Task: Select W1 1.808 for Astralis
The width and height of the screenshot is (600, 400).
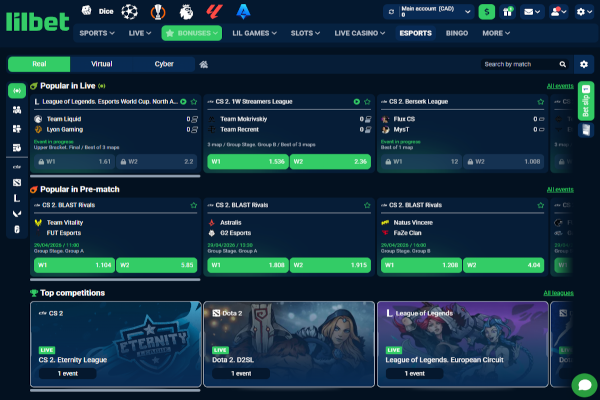Action: point(248,265)
